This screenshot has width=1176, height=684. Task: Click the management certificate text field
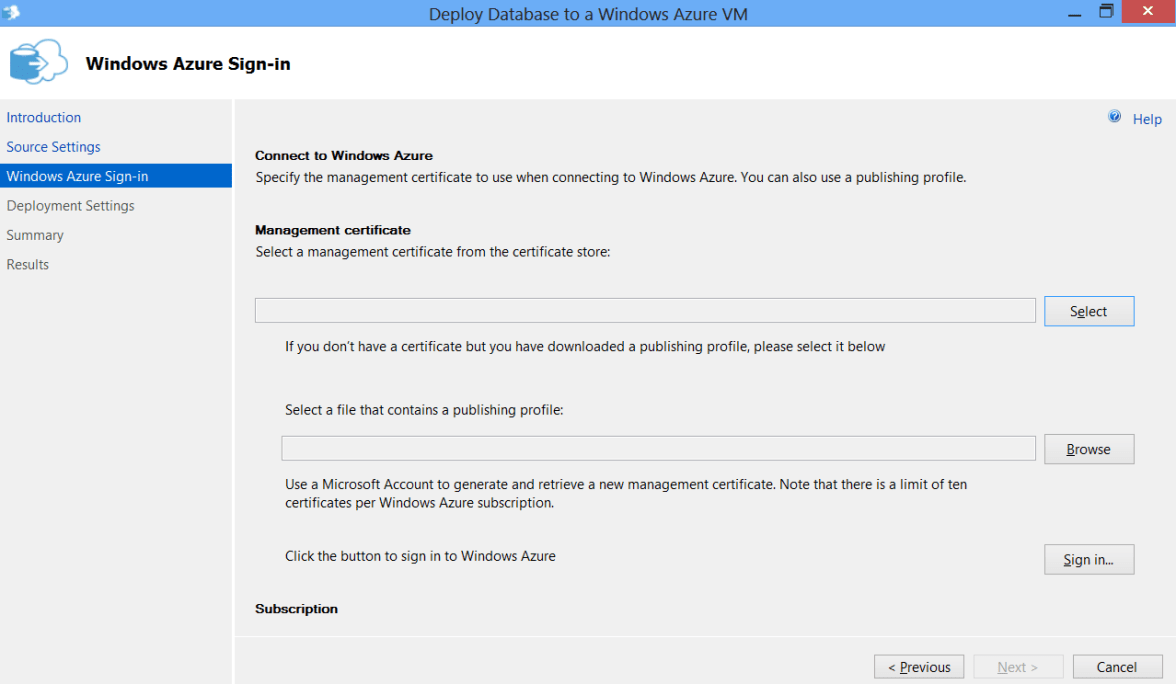(645, 311)
